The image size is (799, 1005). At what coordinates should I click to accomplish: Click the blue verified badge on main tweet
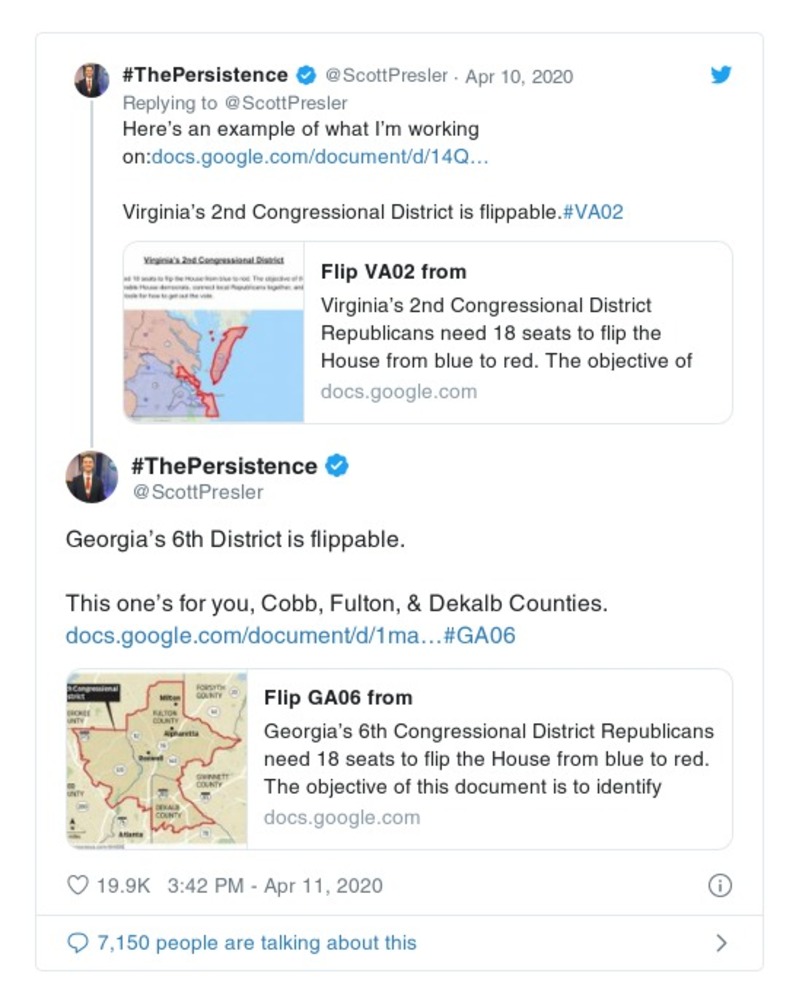[338, 466]
